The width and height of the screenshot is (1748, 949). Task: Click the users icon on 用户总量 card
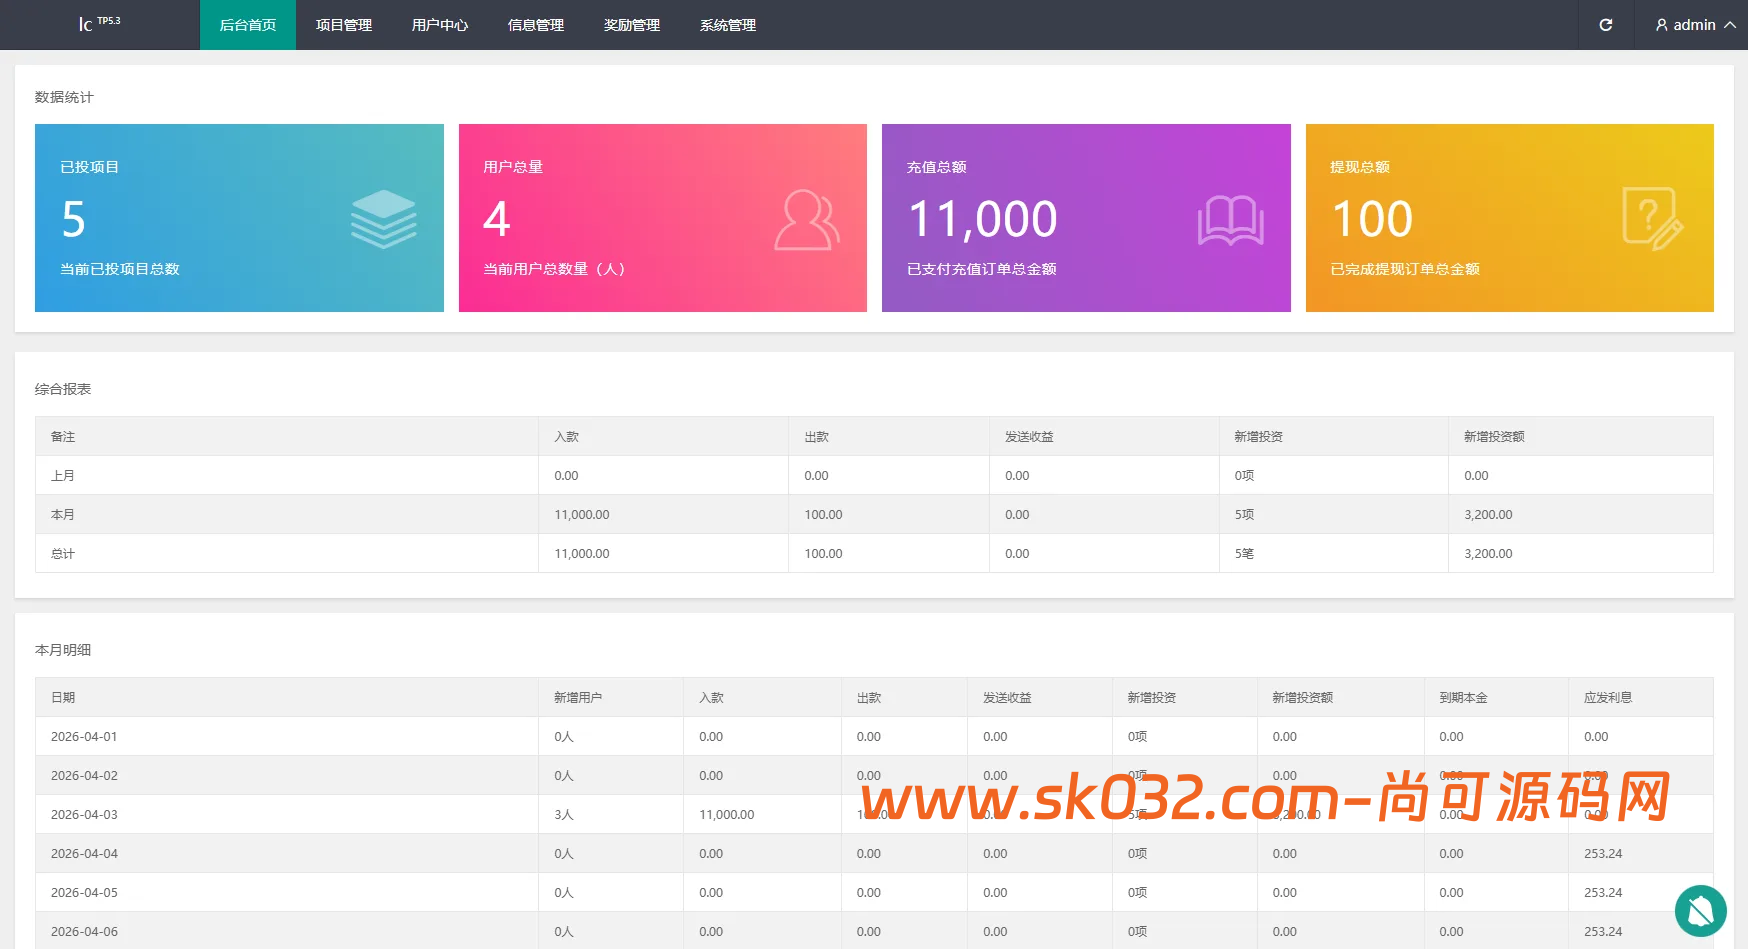(807, 220)
